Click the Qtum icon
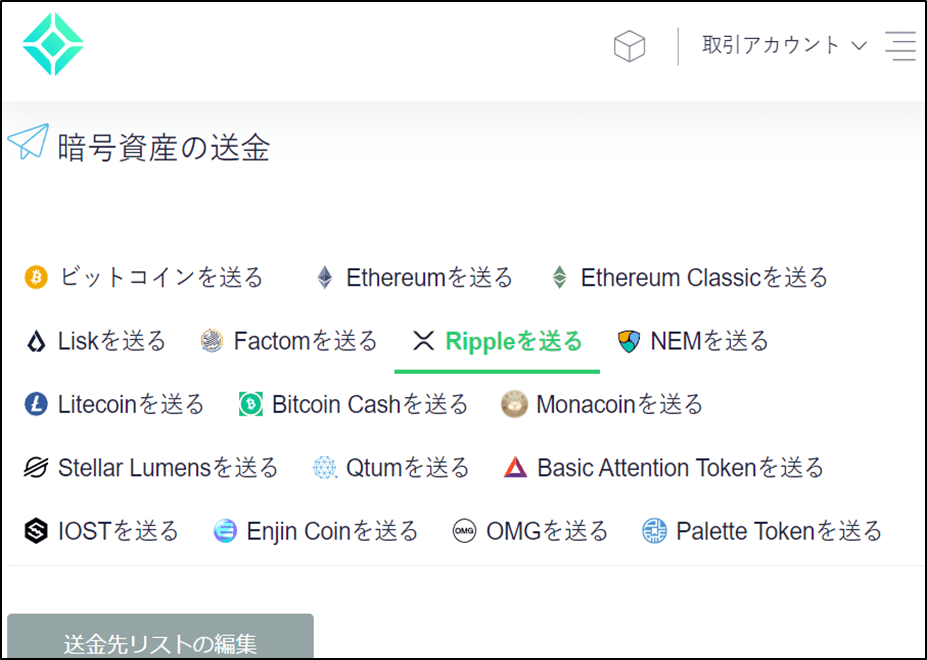 click(x=325, y=468)
